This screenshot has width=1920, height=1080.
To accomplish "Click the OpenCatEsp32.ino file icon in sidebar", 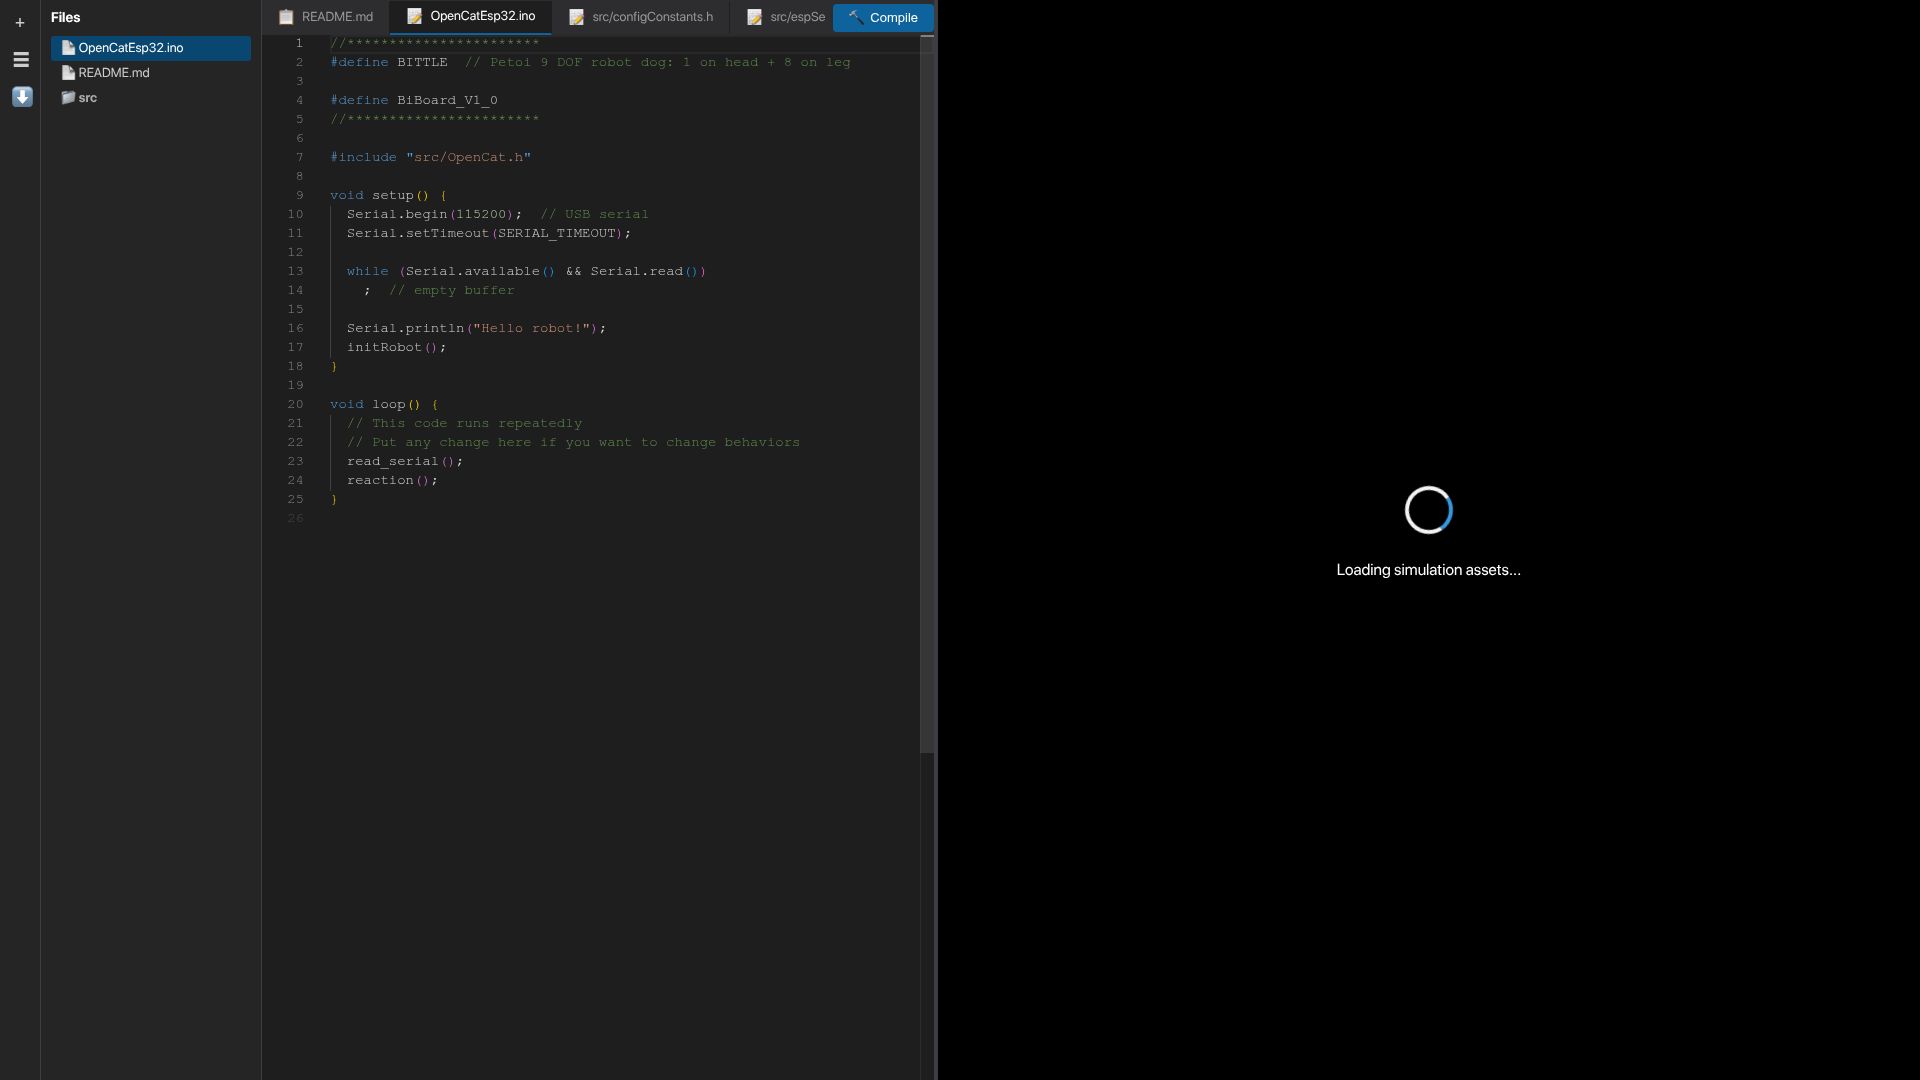I will coord(68,48).
